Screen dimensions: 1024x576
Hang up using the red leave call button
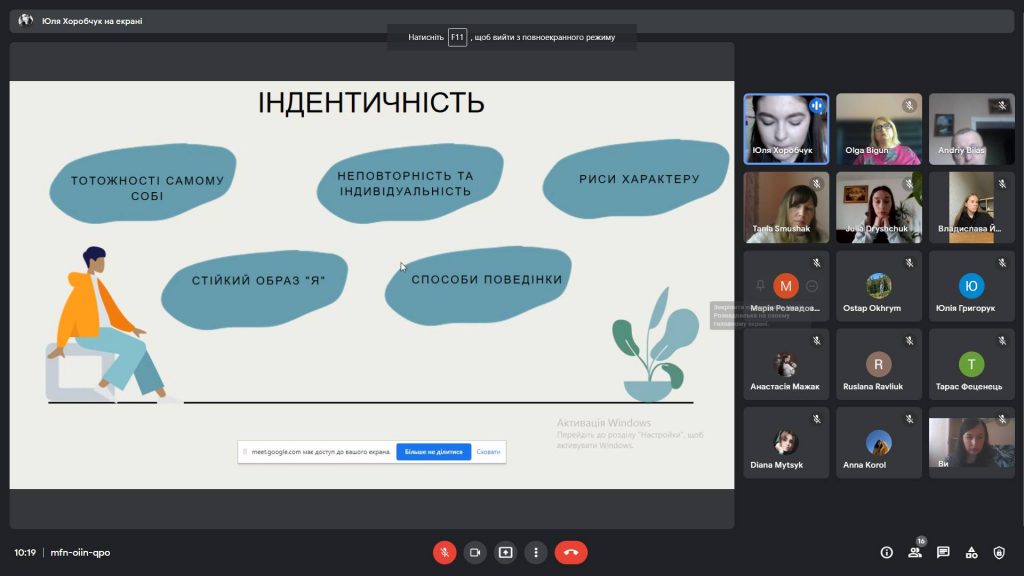point(571,552)
